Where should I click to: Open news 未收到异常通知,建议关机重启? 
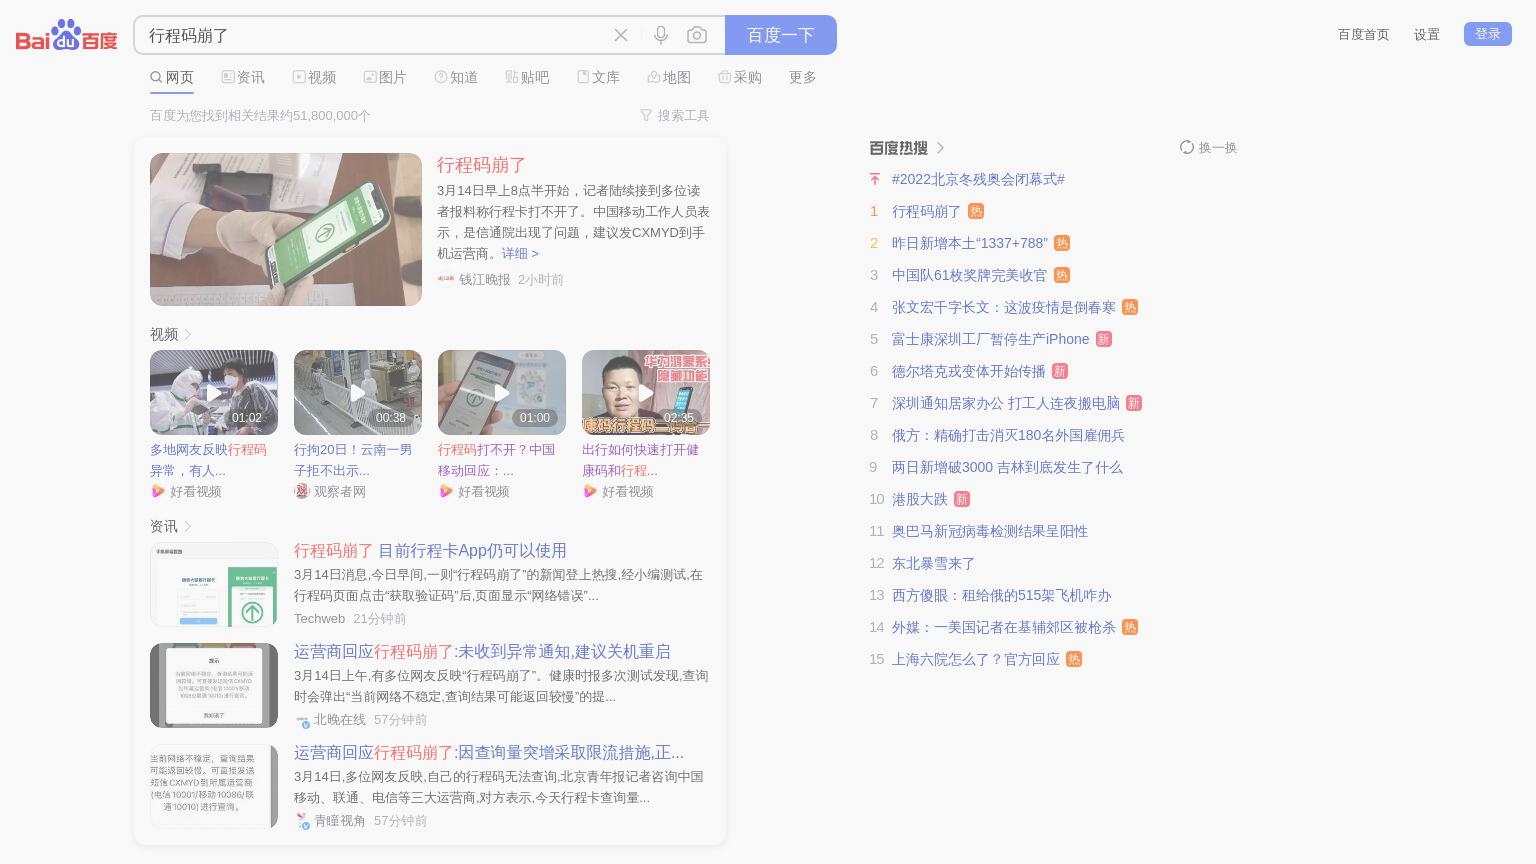coord(482,651)
